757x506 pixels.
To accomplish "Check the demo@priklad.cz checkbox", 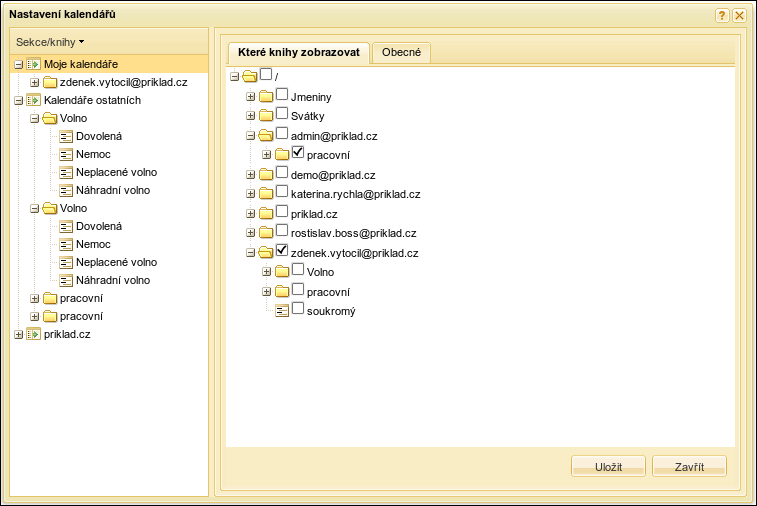I will coord(282,172).
